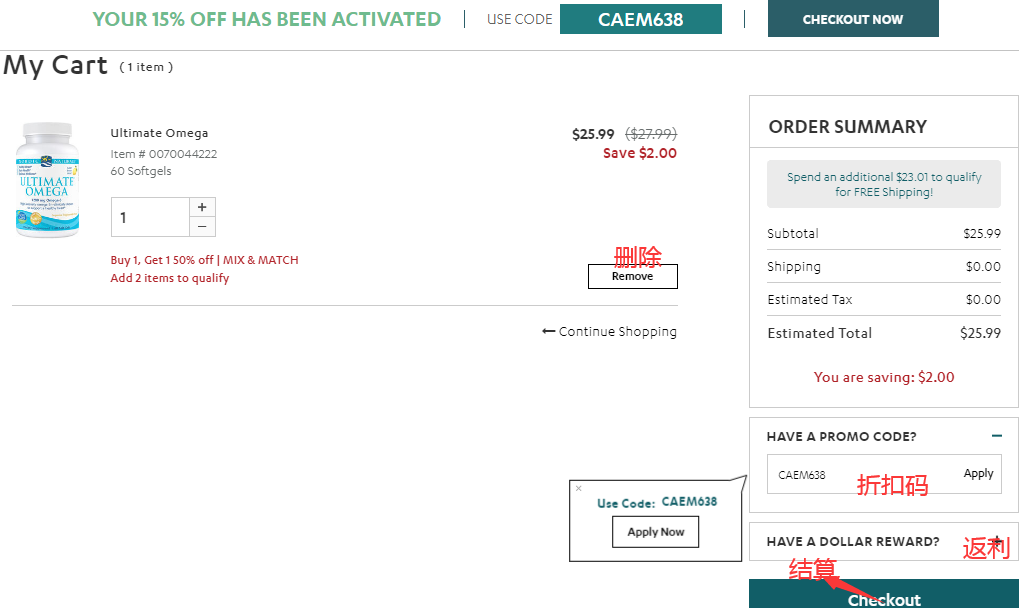Close the Use Code popup
Viewport: 1019px width, 608px height.
pyautogui.click(x=578, y=489)
